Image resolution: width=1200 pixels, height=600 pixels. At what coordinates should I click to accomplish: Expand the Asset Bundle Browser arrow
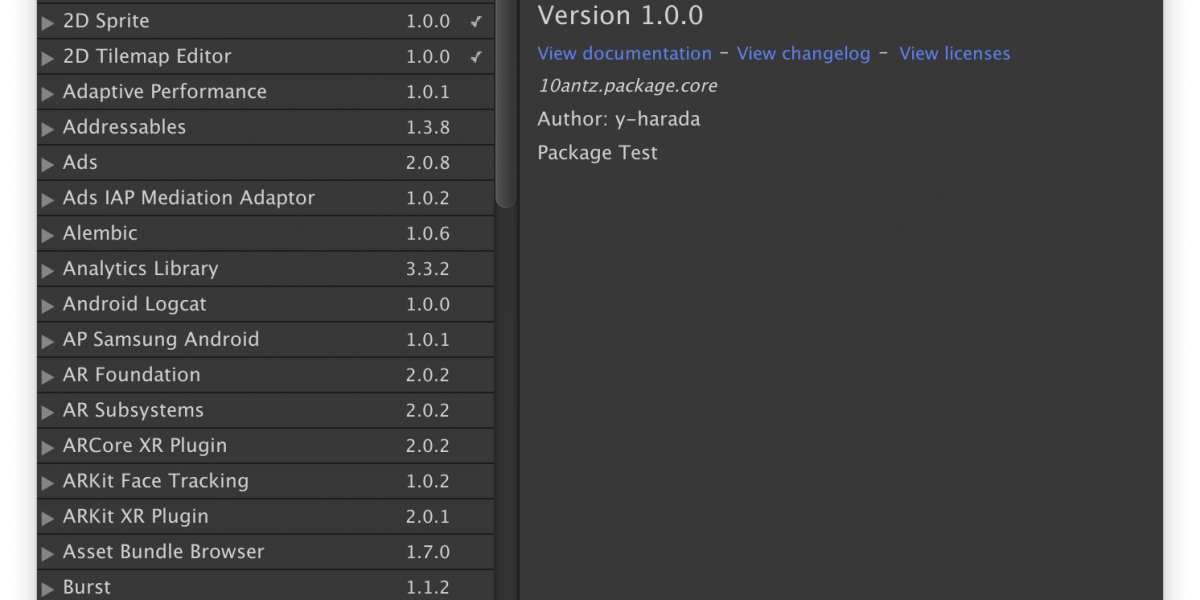[47, 554]
